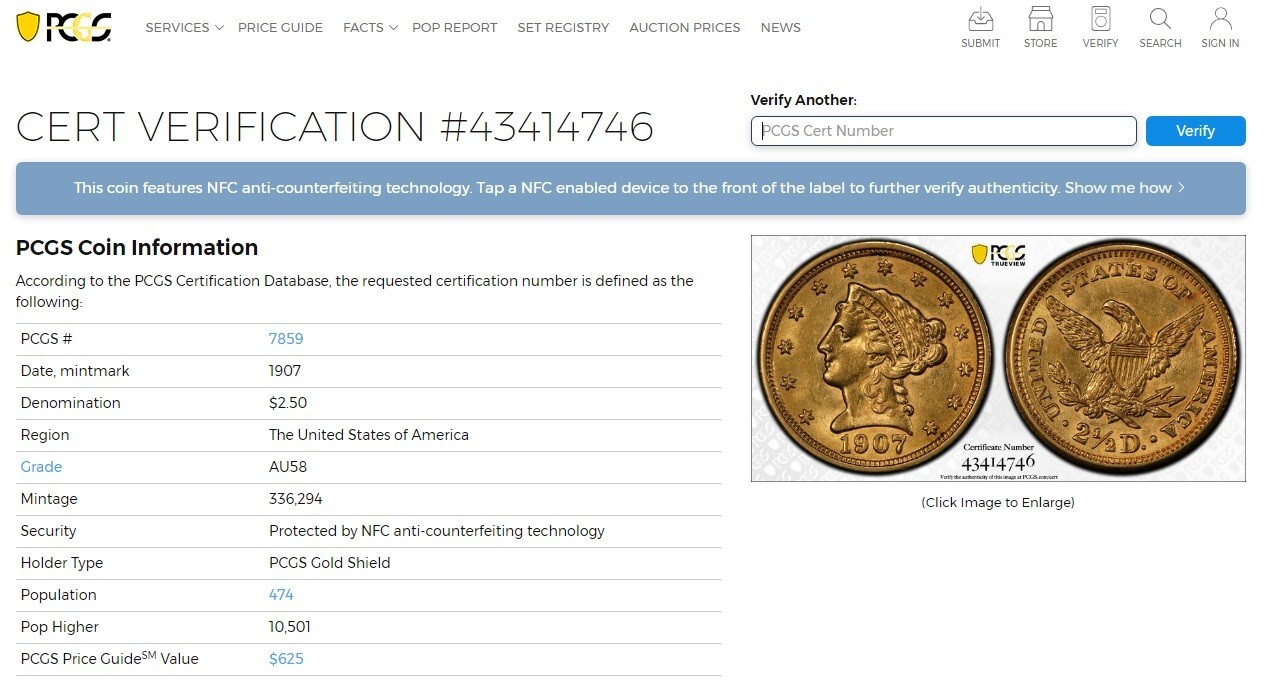
Task: Click the Holder Type row label
Action: point(62,563)
